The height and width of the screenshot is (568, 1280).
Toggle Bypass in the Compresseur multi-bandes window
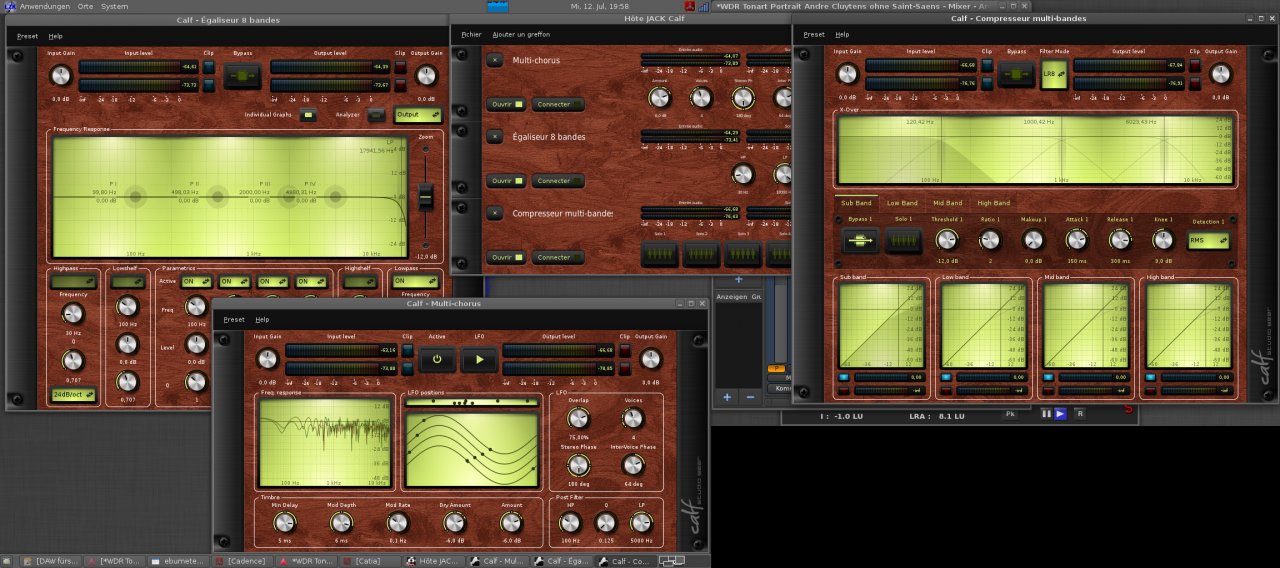coord(1017,74)
